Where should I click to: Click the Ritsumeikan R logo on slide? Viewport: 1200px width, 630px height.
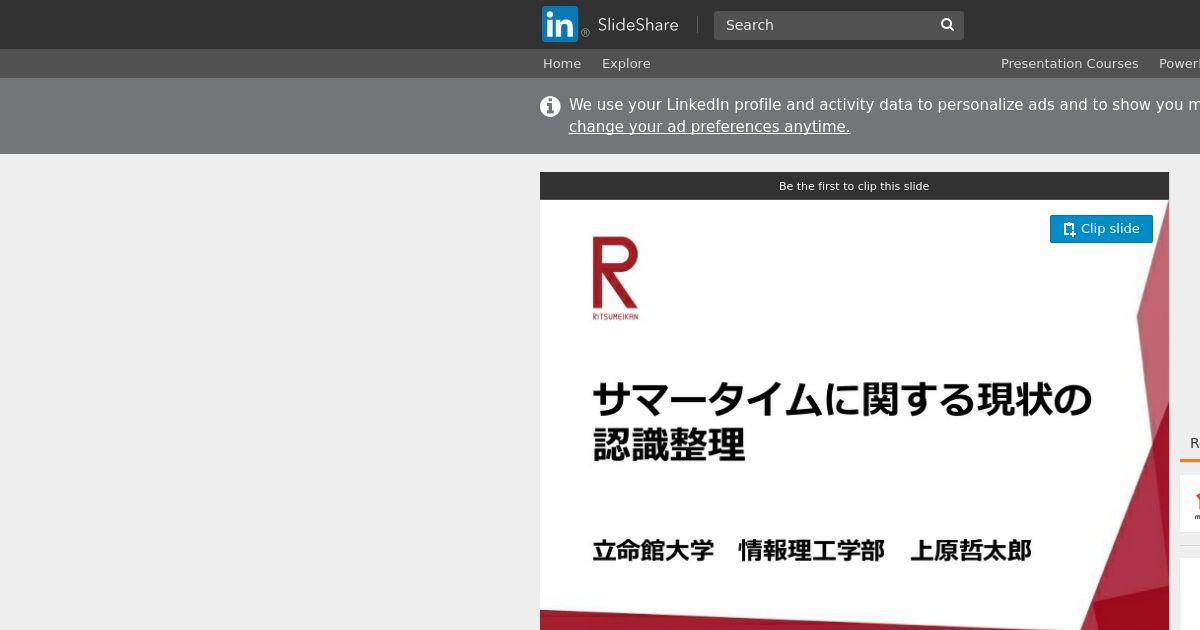[615, 278]
